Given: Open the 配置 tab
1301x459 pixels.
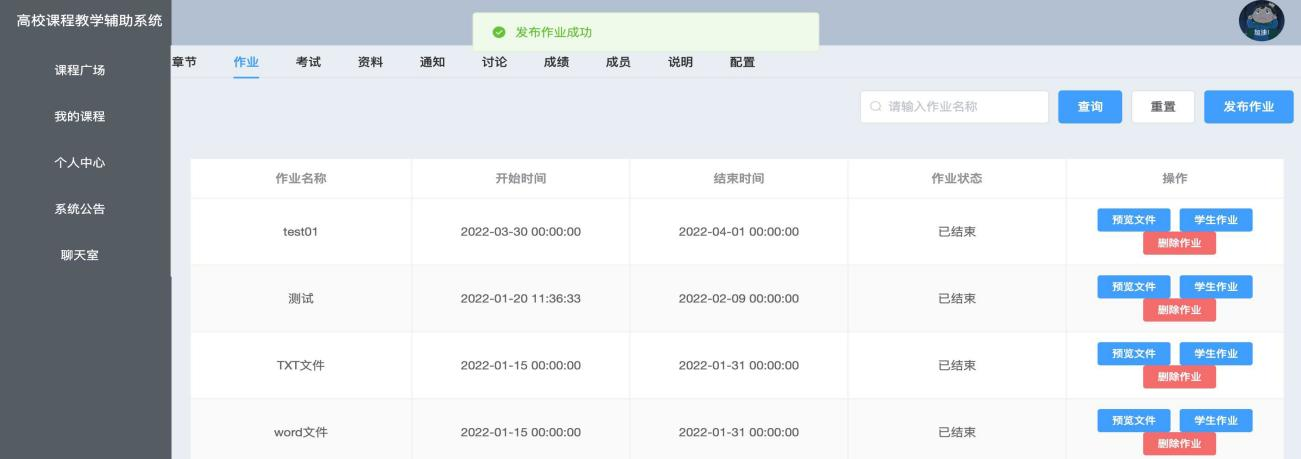Looking at the screenshot, I should click(742, 62).
